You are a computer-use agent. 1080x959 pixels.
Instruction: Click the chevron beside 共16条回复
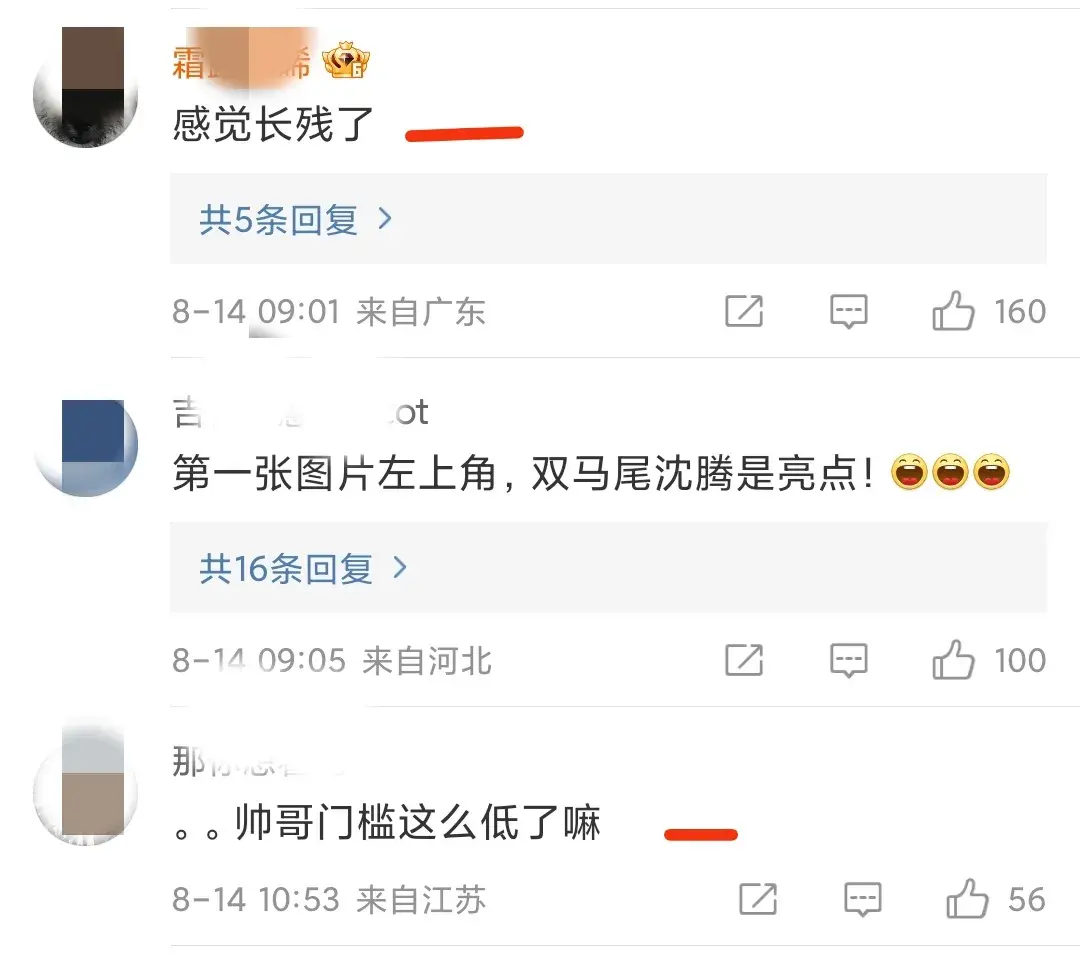399,568
